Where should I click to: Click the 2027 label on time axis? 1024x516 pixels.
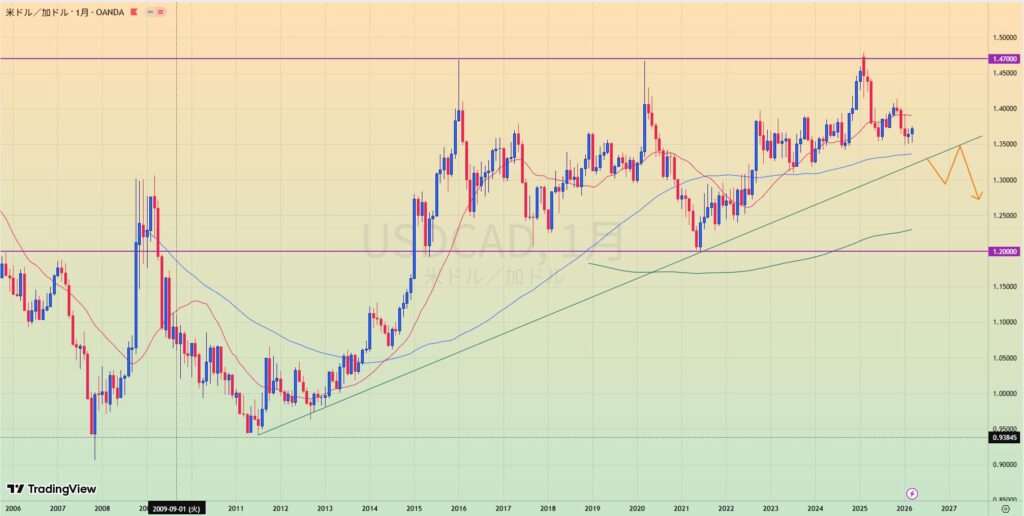(x=948, y=508)
